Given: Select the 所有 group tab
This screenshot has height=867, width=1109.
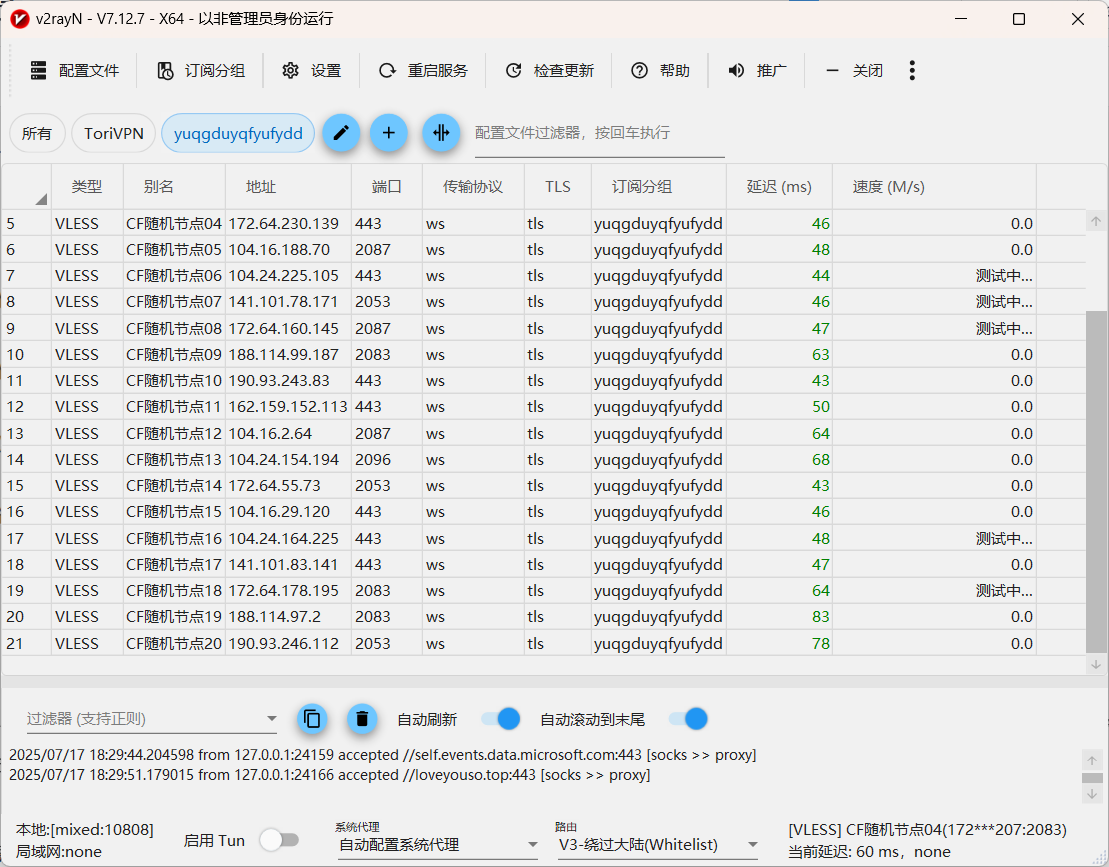Looking at the screenshot, I should coord(37,133).
